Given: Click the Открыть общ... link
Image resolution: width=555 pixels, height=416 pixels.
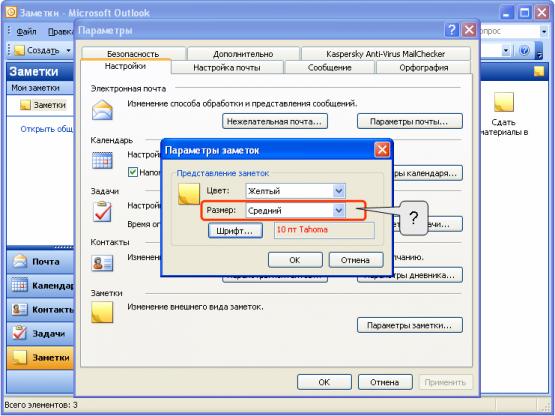Looking at the screenshot, I should point(47,129).
